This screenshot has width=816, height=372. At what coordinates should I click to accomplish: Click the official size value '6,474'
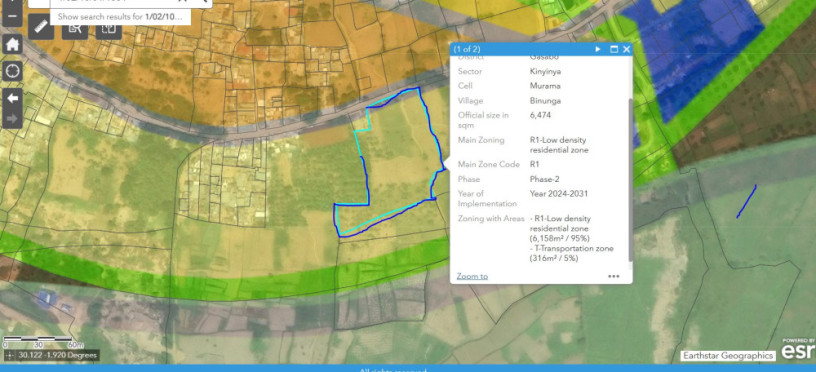pos(540,116)
